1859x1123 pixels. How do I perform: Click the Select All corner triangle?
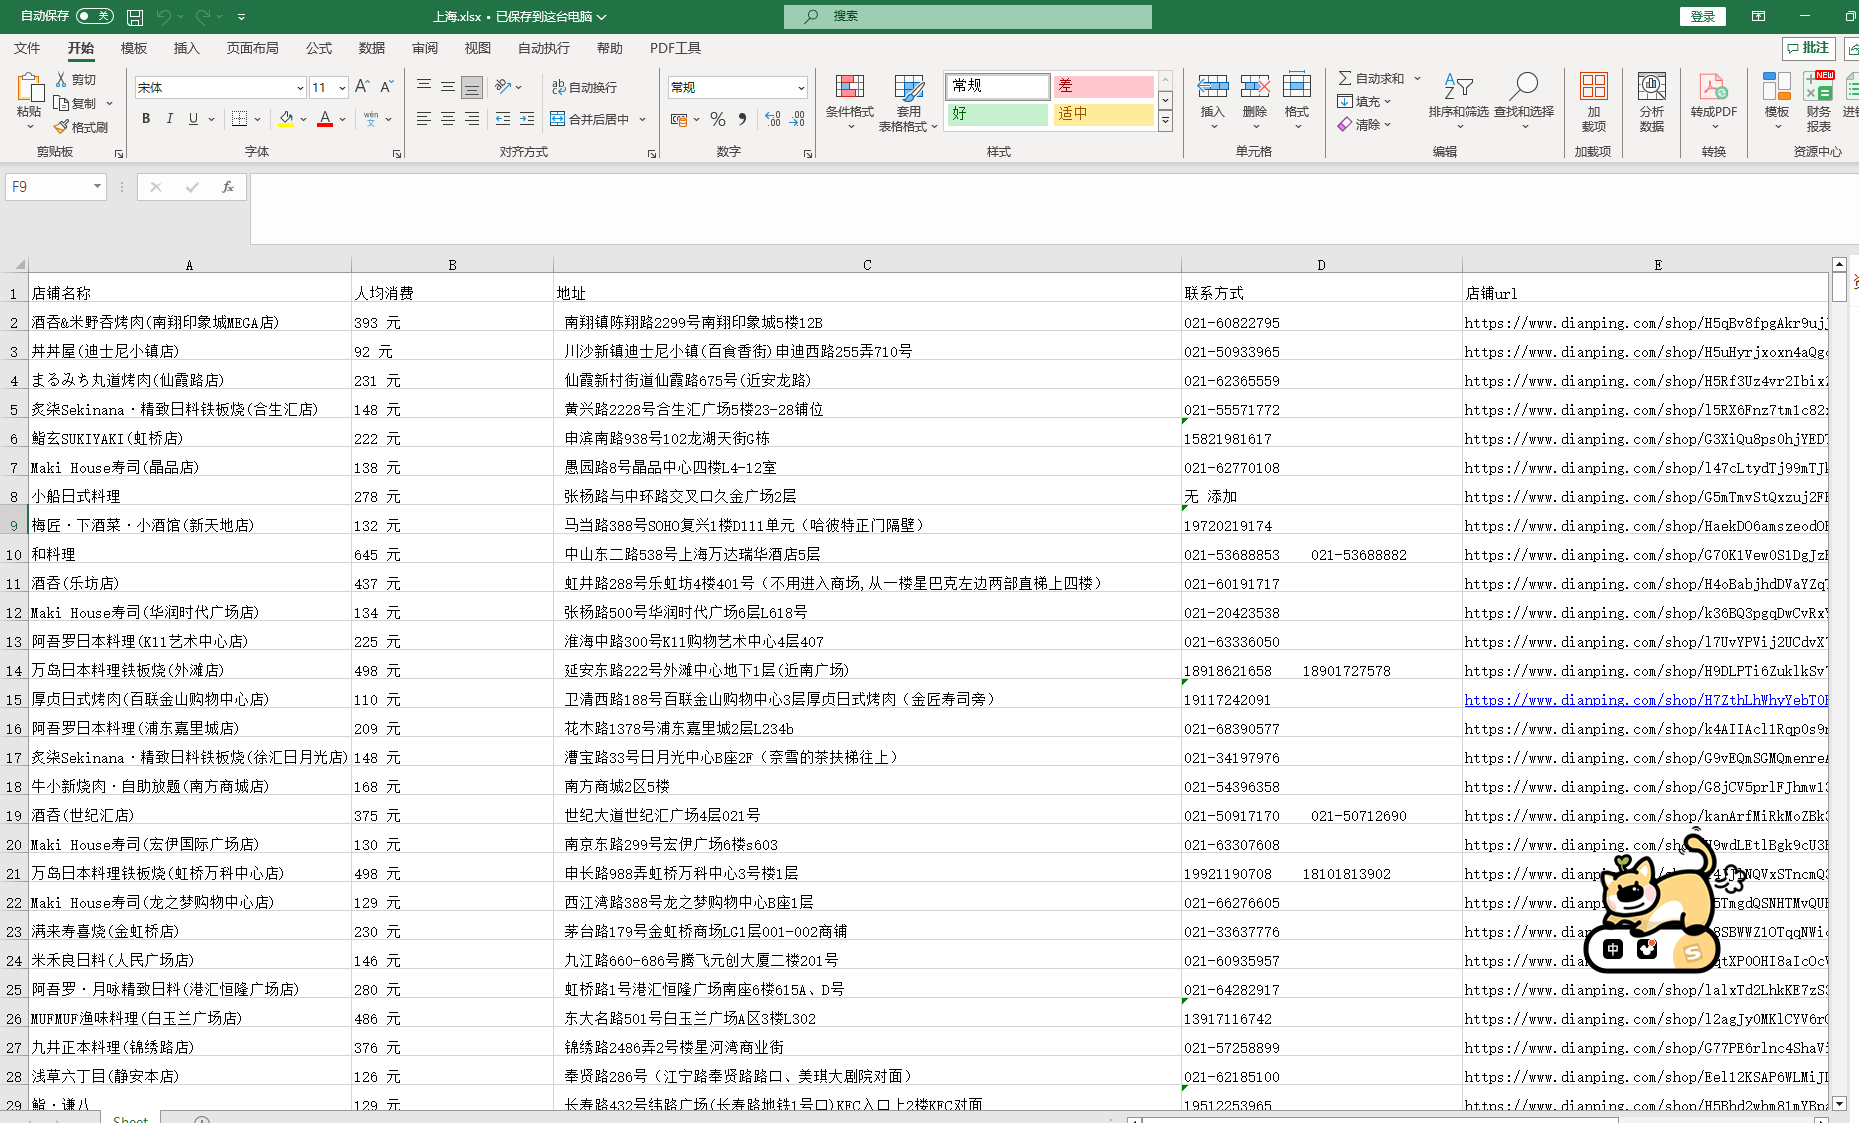click(x=18, y=265)
